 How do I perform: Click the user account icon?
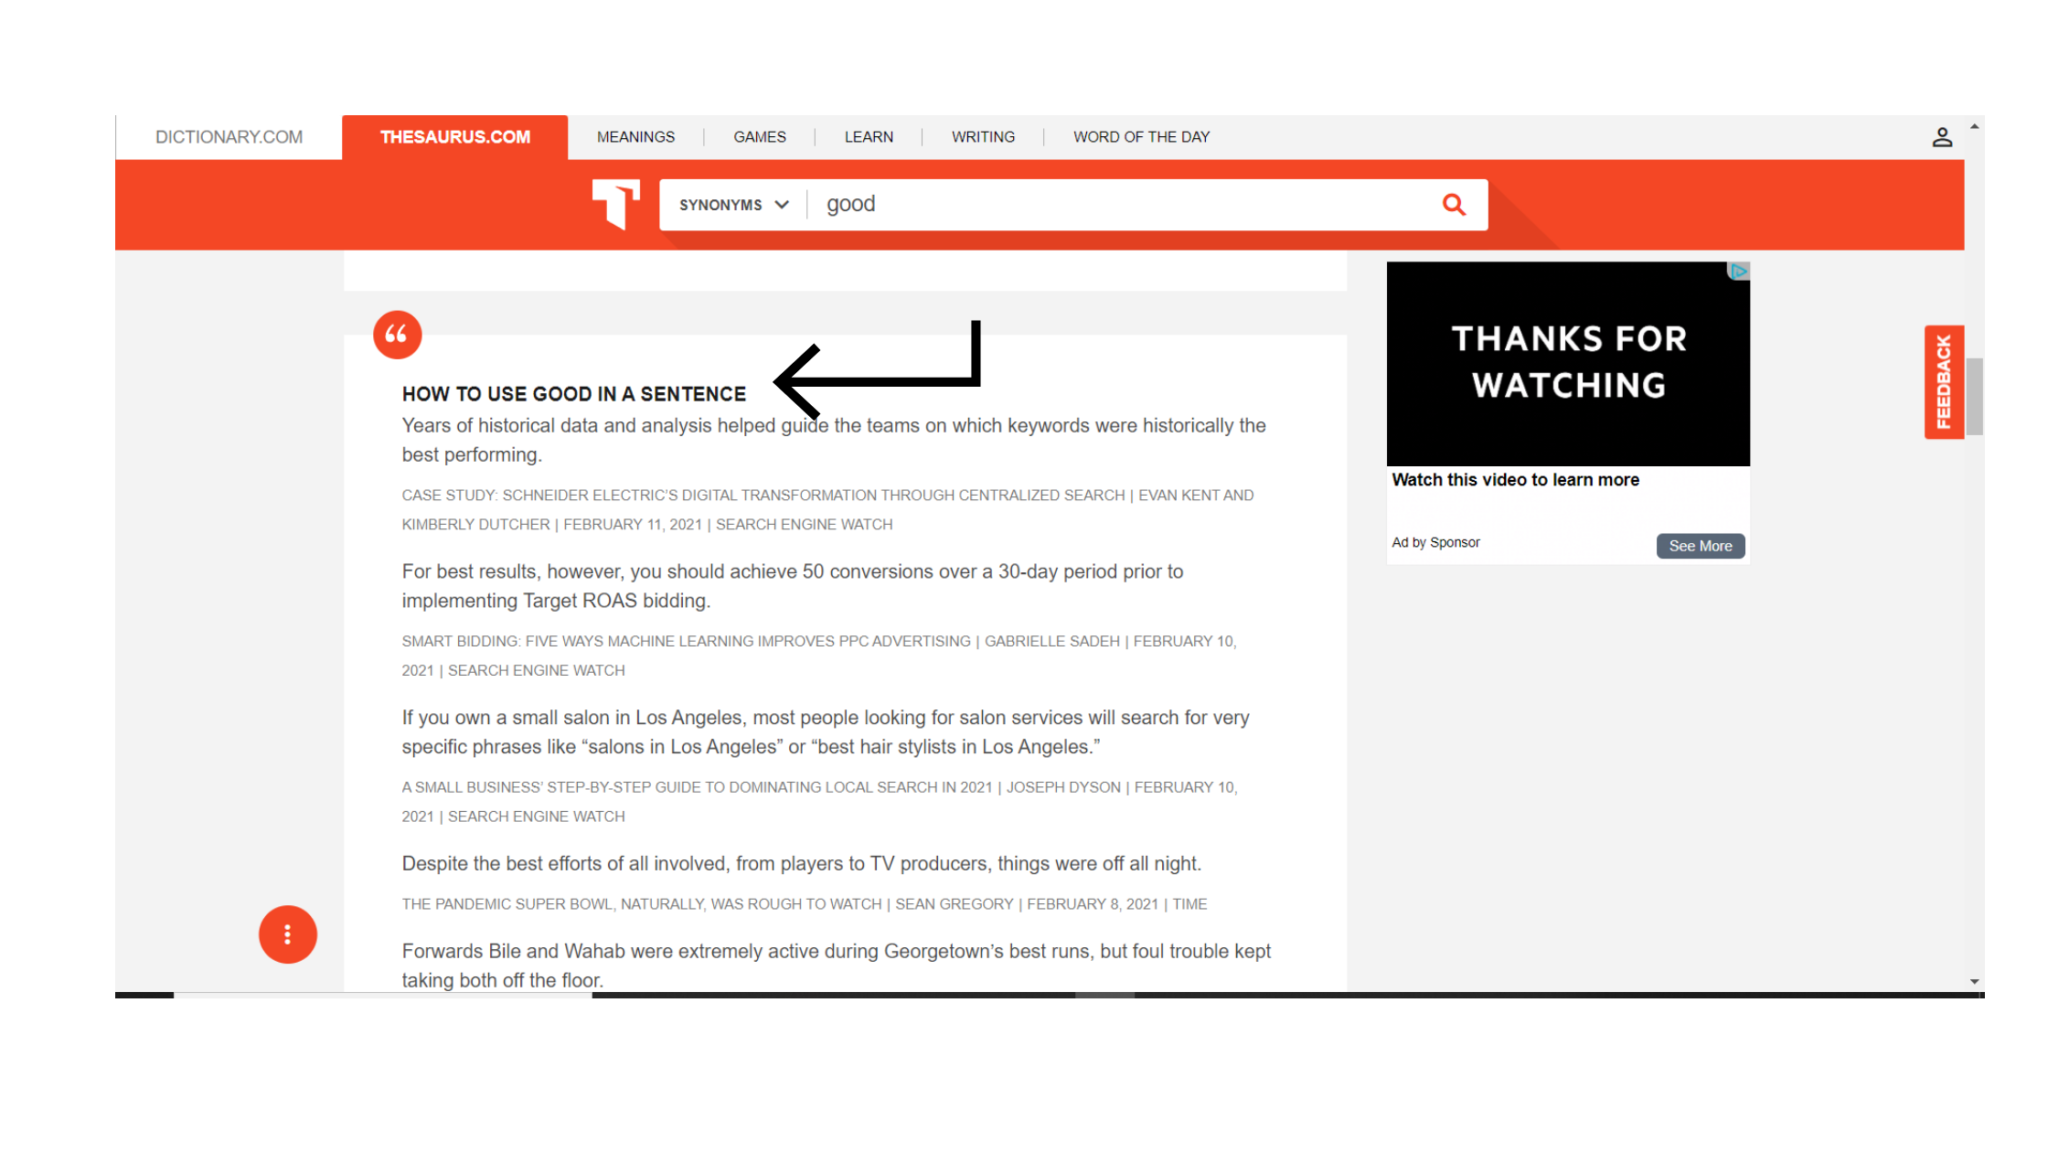1943,136
